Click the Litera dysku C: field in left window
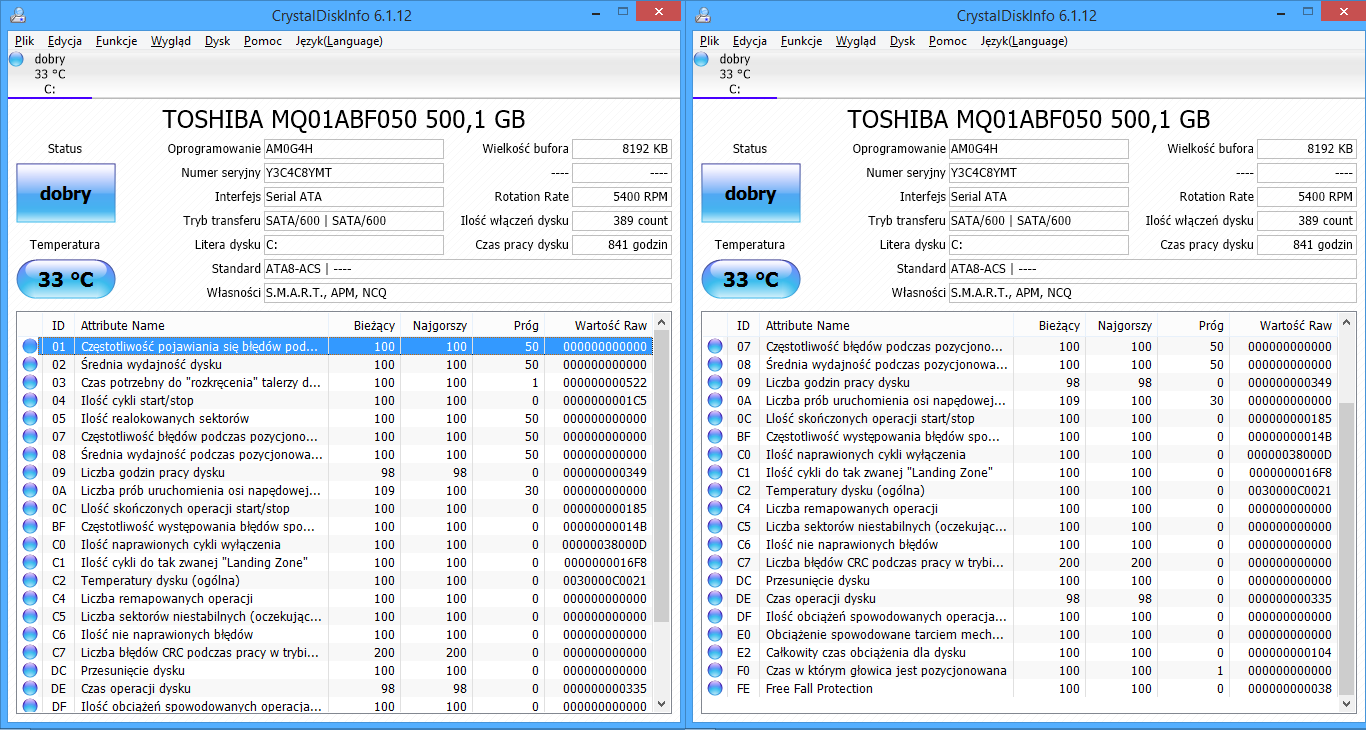 [x=353, y=245]
